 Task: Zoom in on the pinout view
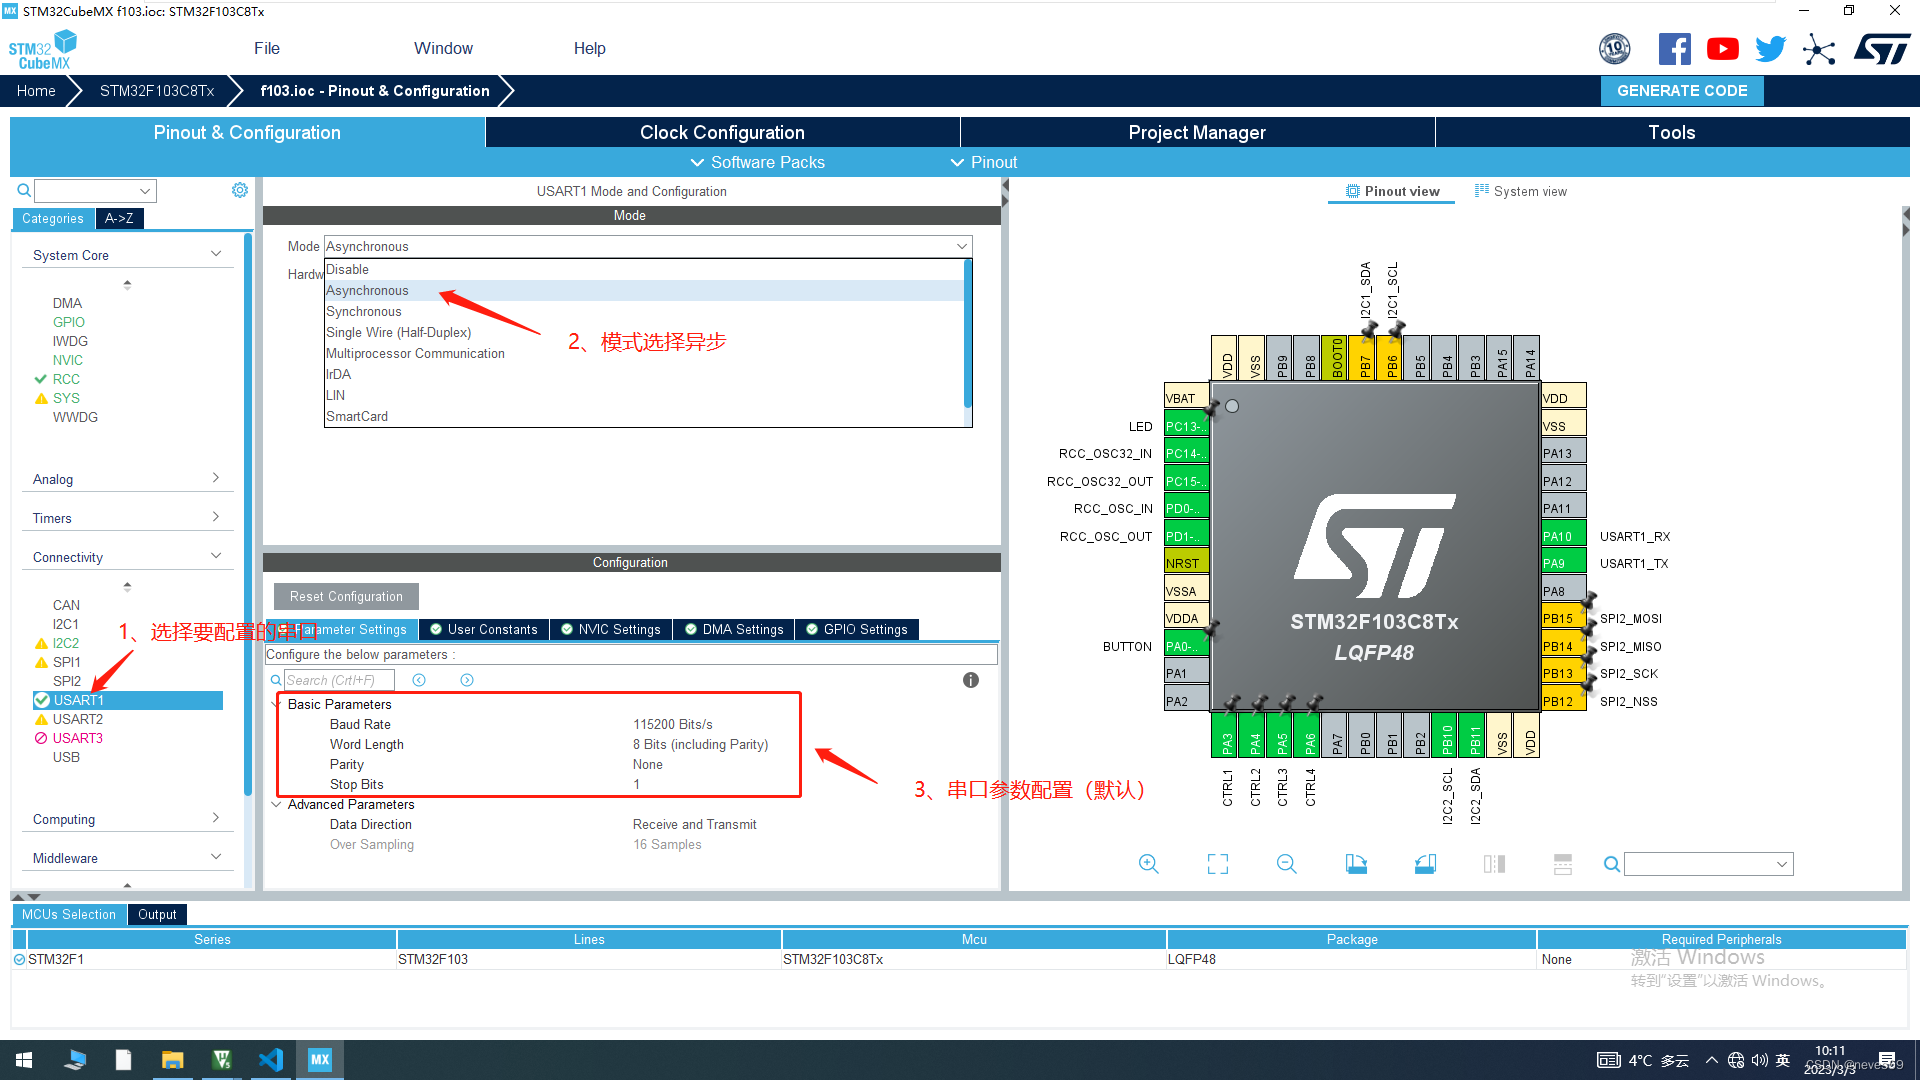tap(1148, 863)
